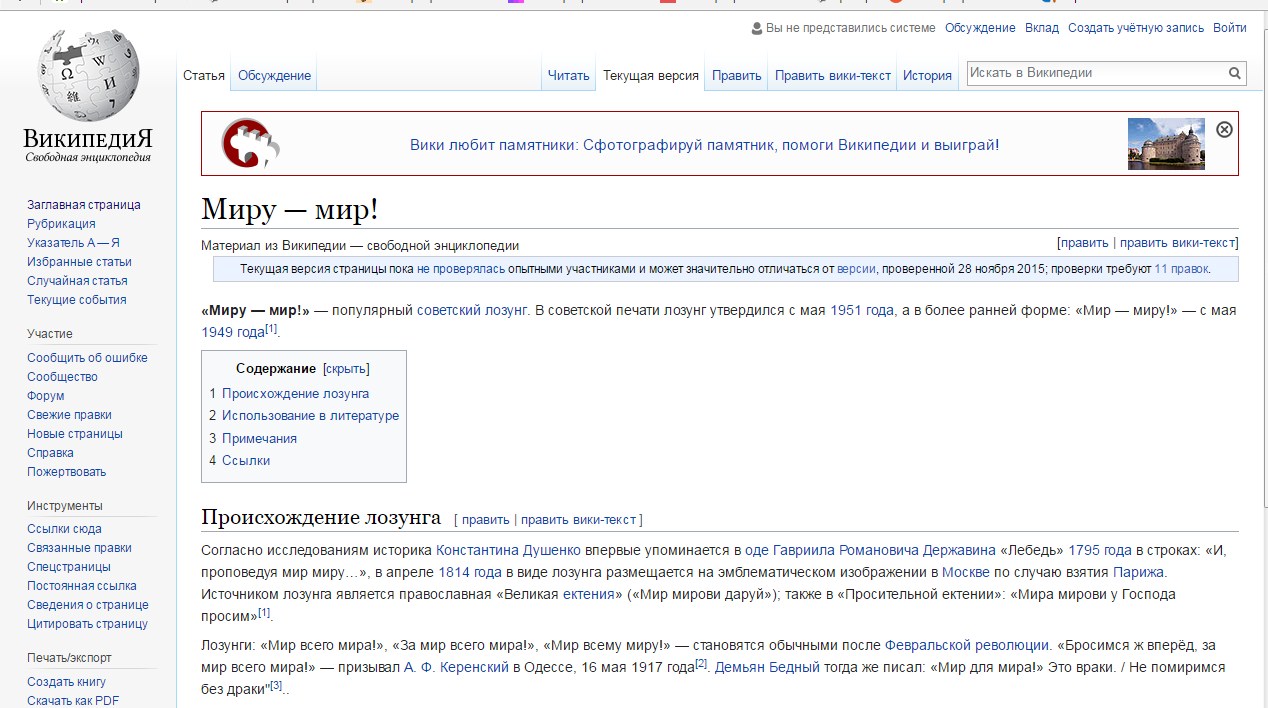Open 'Избранные статьи'
Viewport: 1268px width, 708px height.
click(79, 262)
